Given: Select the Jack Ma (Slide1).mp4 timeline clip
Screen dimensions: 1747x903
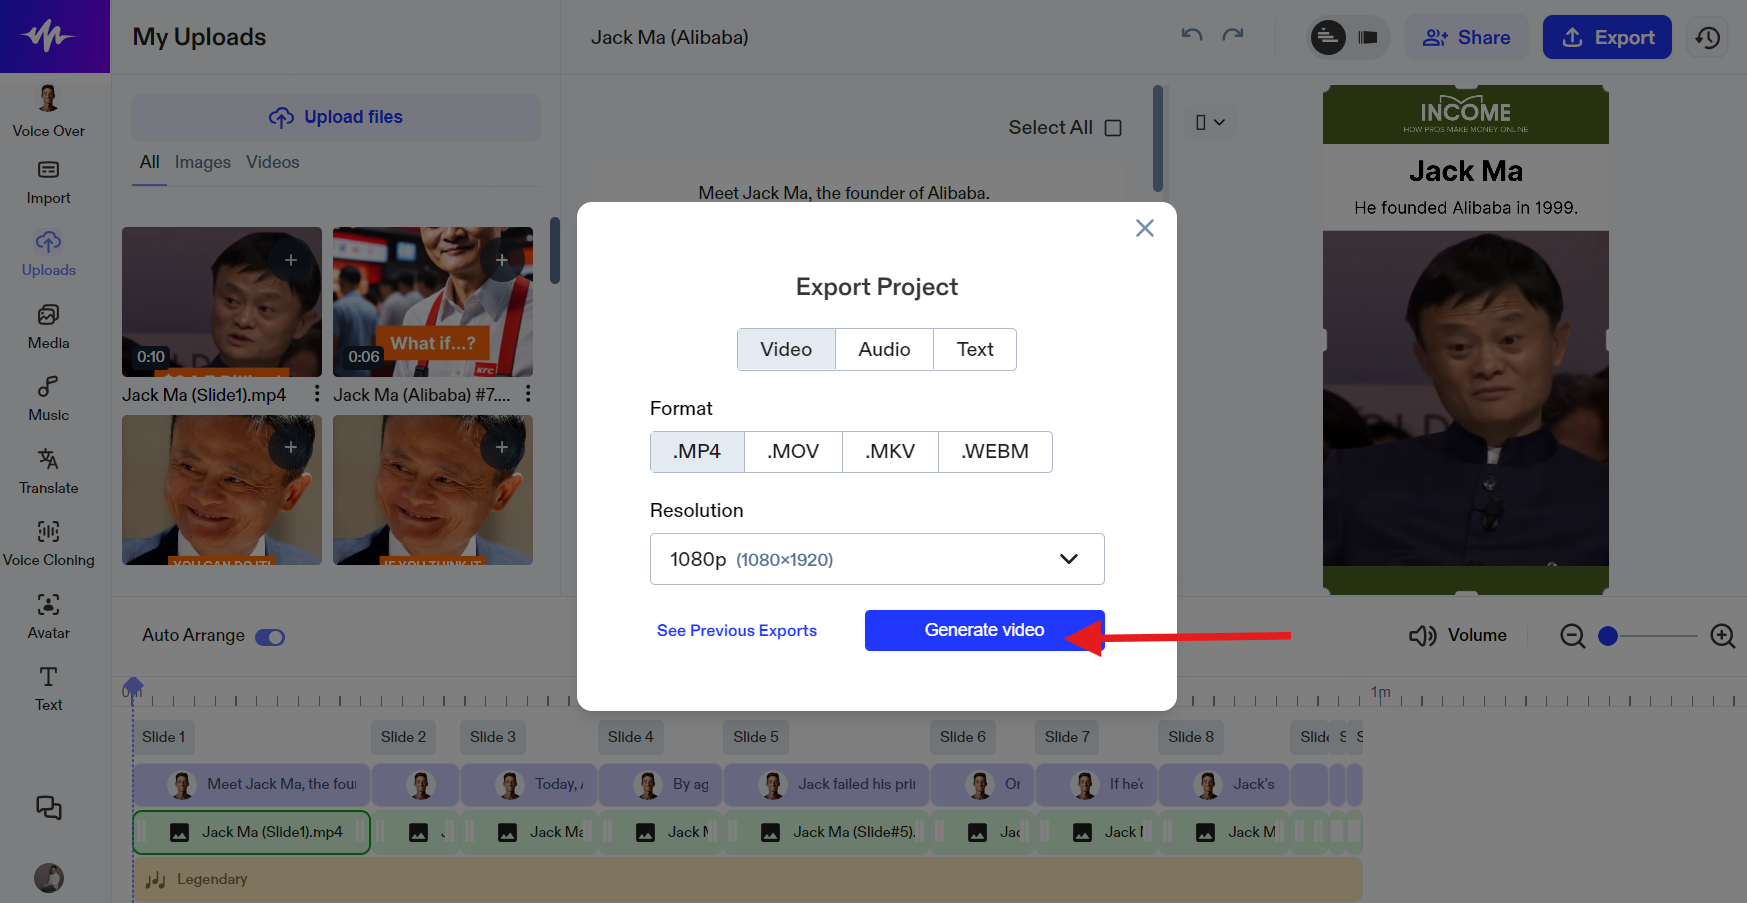Looking at the screenshot, I should (252, 832).
